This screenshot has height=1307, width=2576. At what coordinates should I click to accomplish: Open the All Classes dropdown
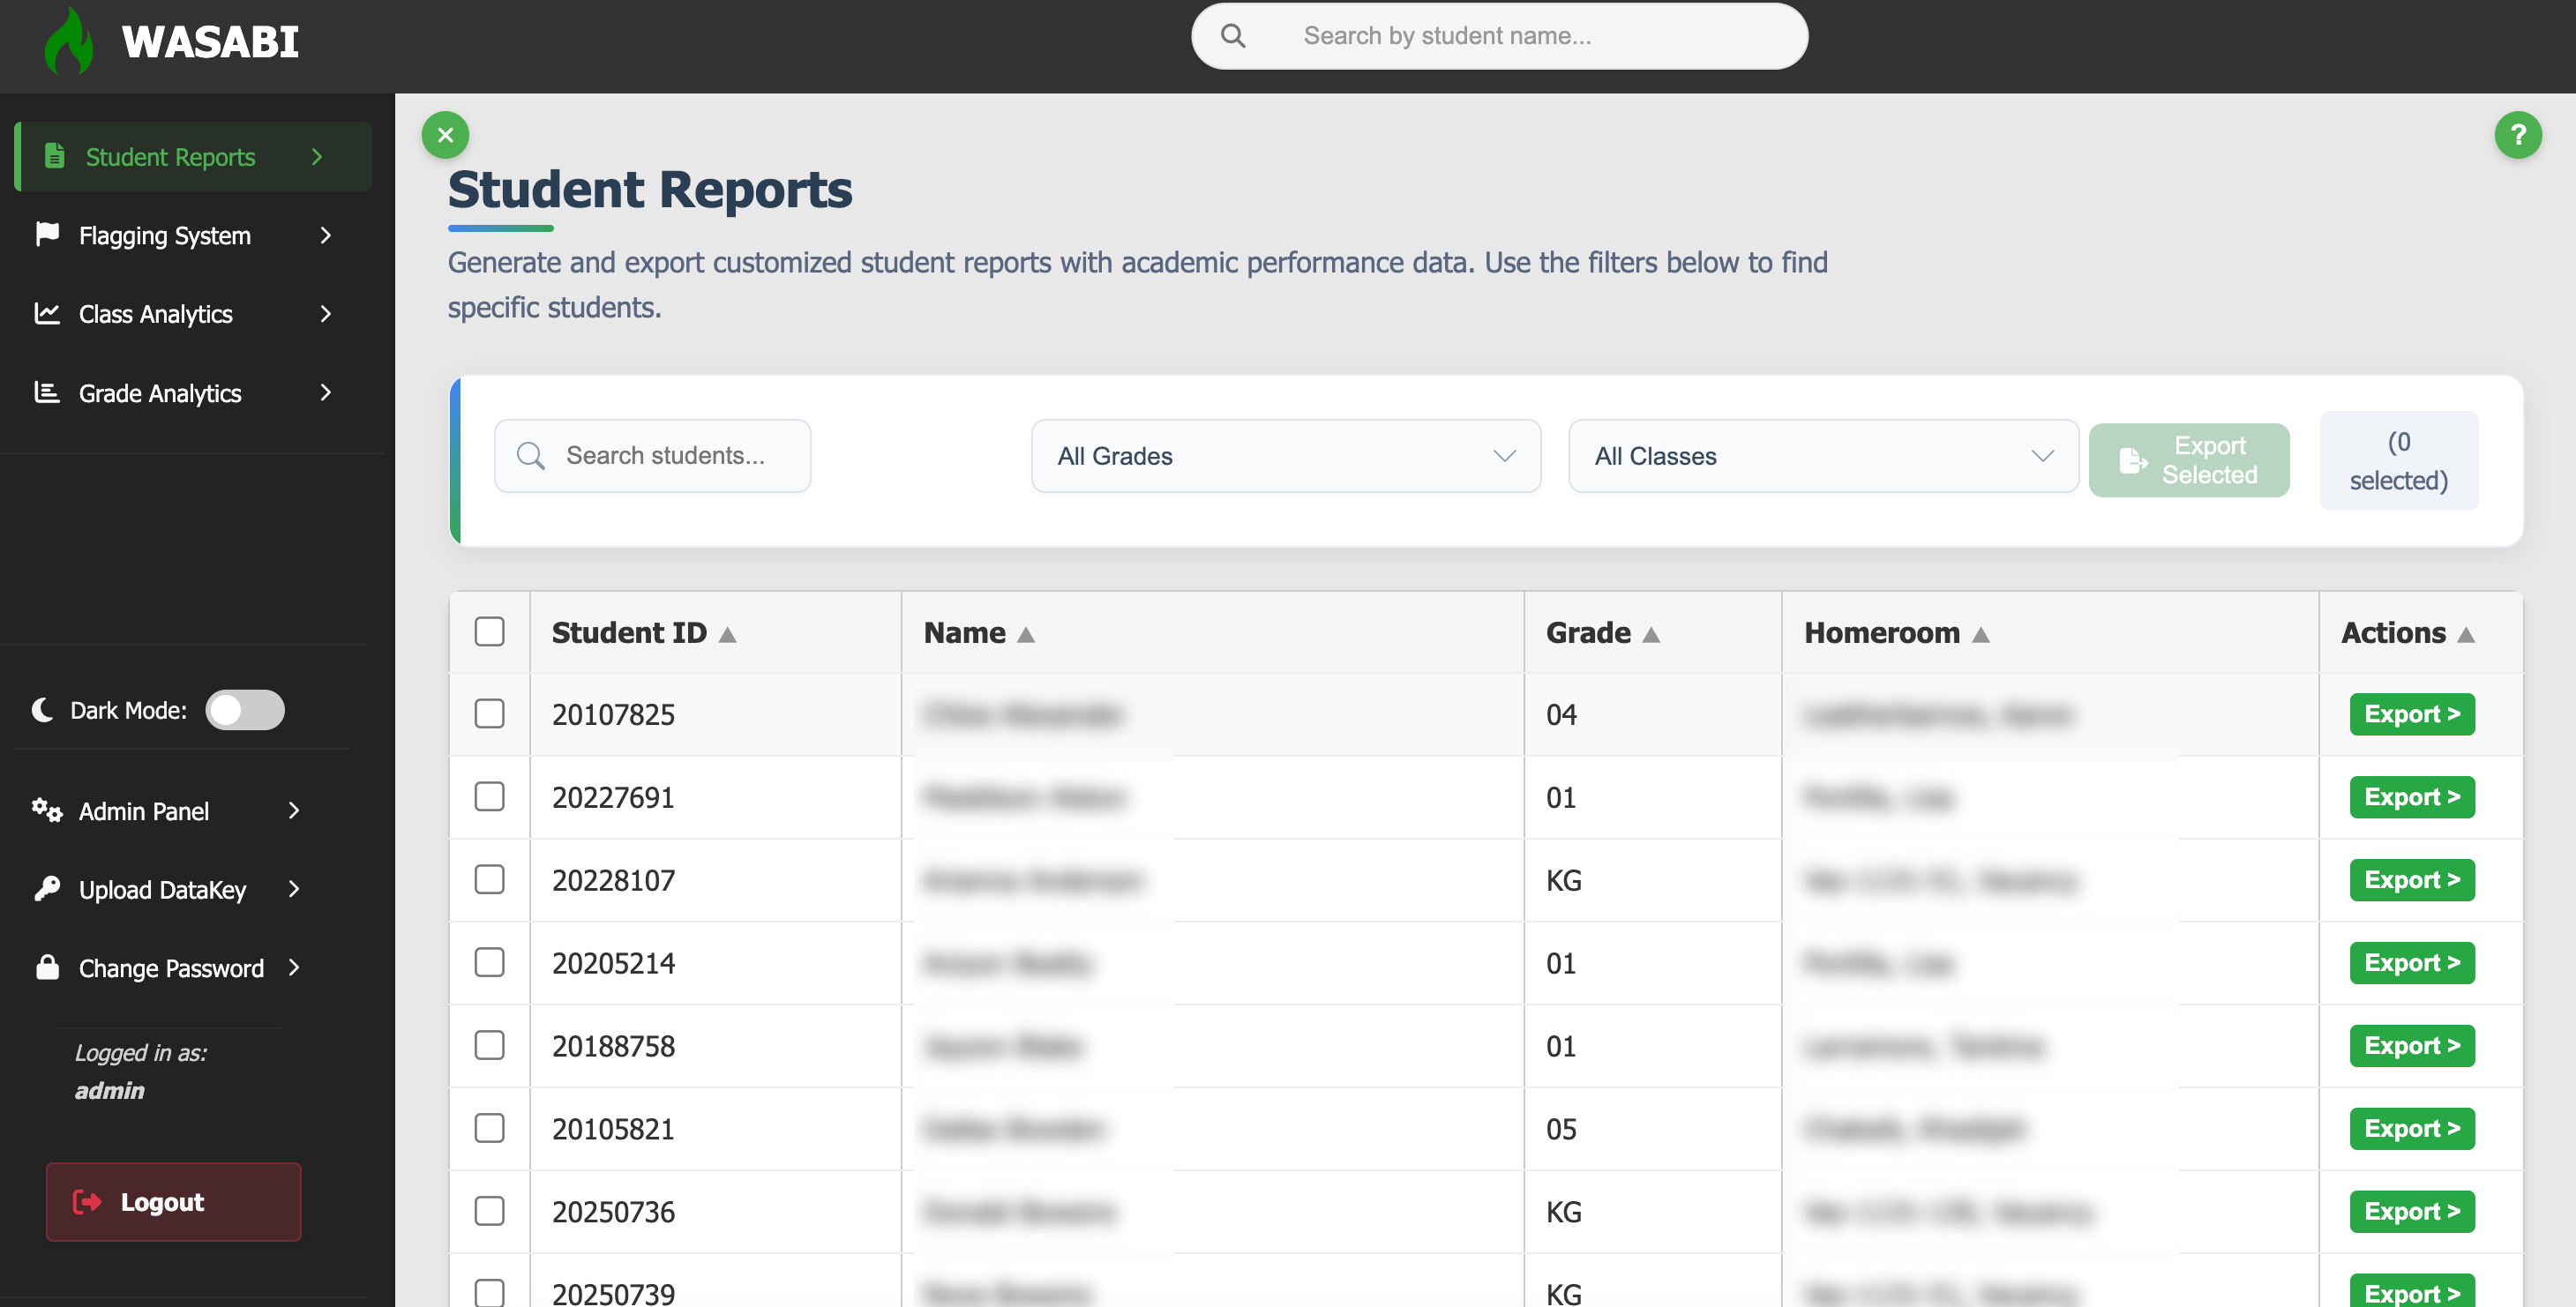pos(1823,456)
